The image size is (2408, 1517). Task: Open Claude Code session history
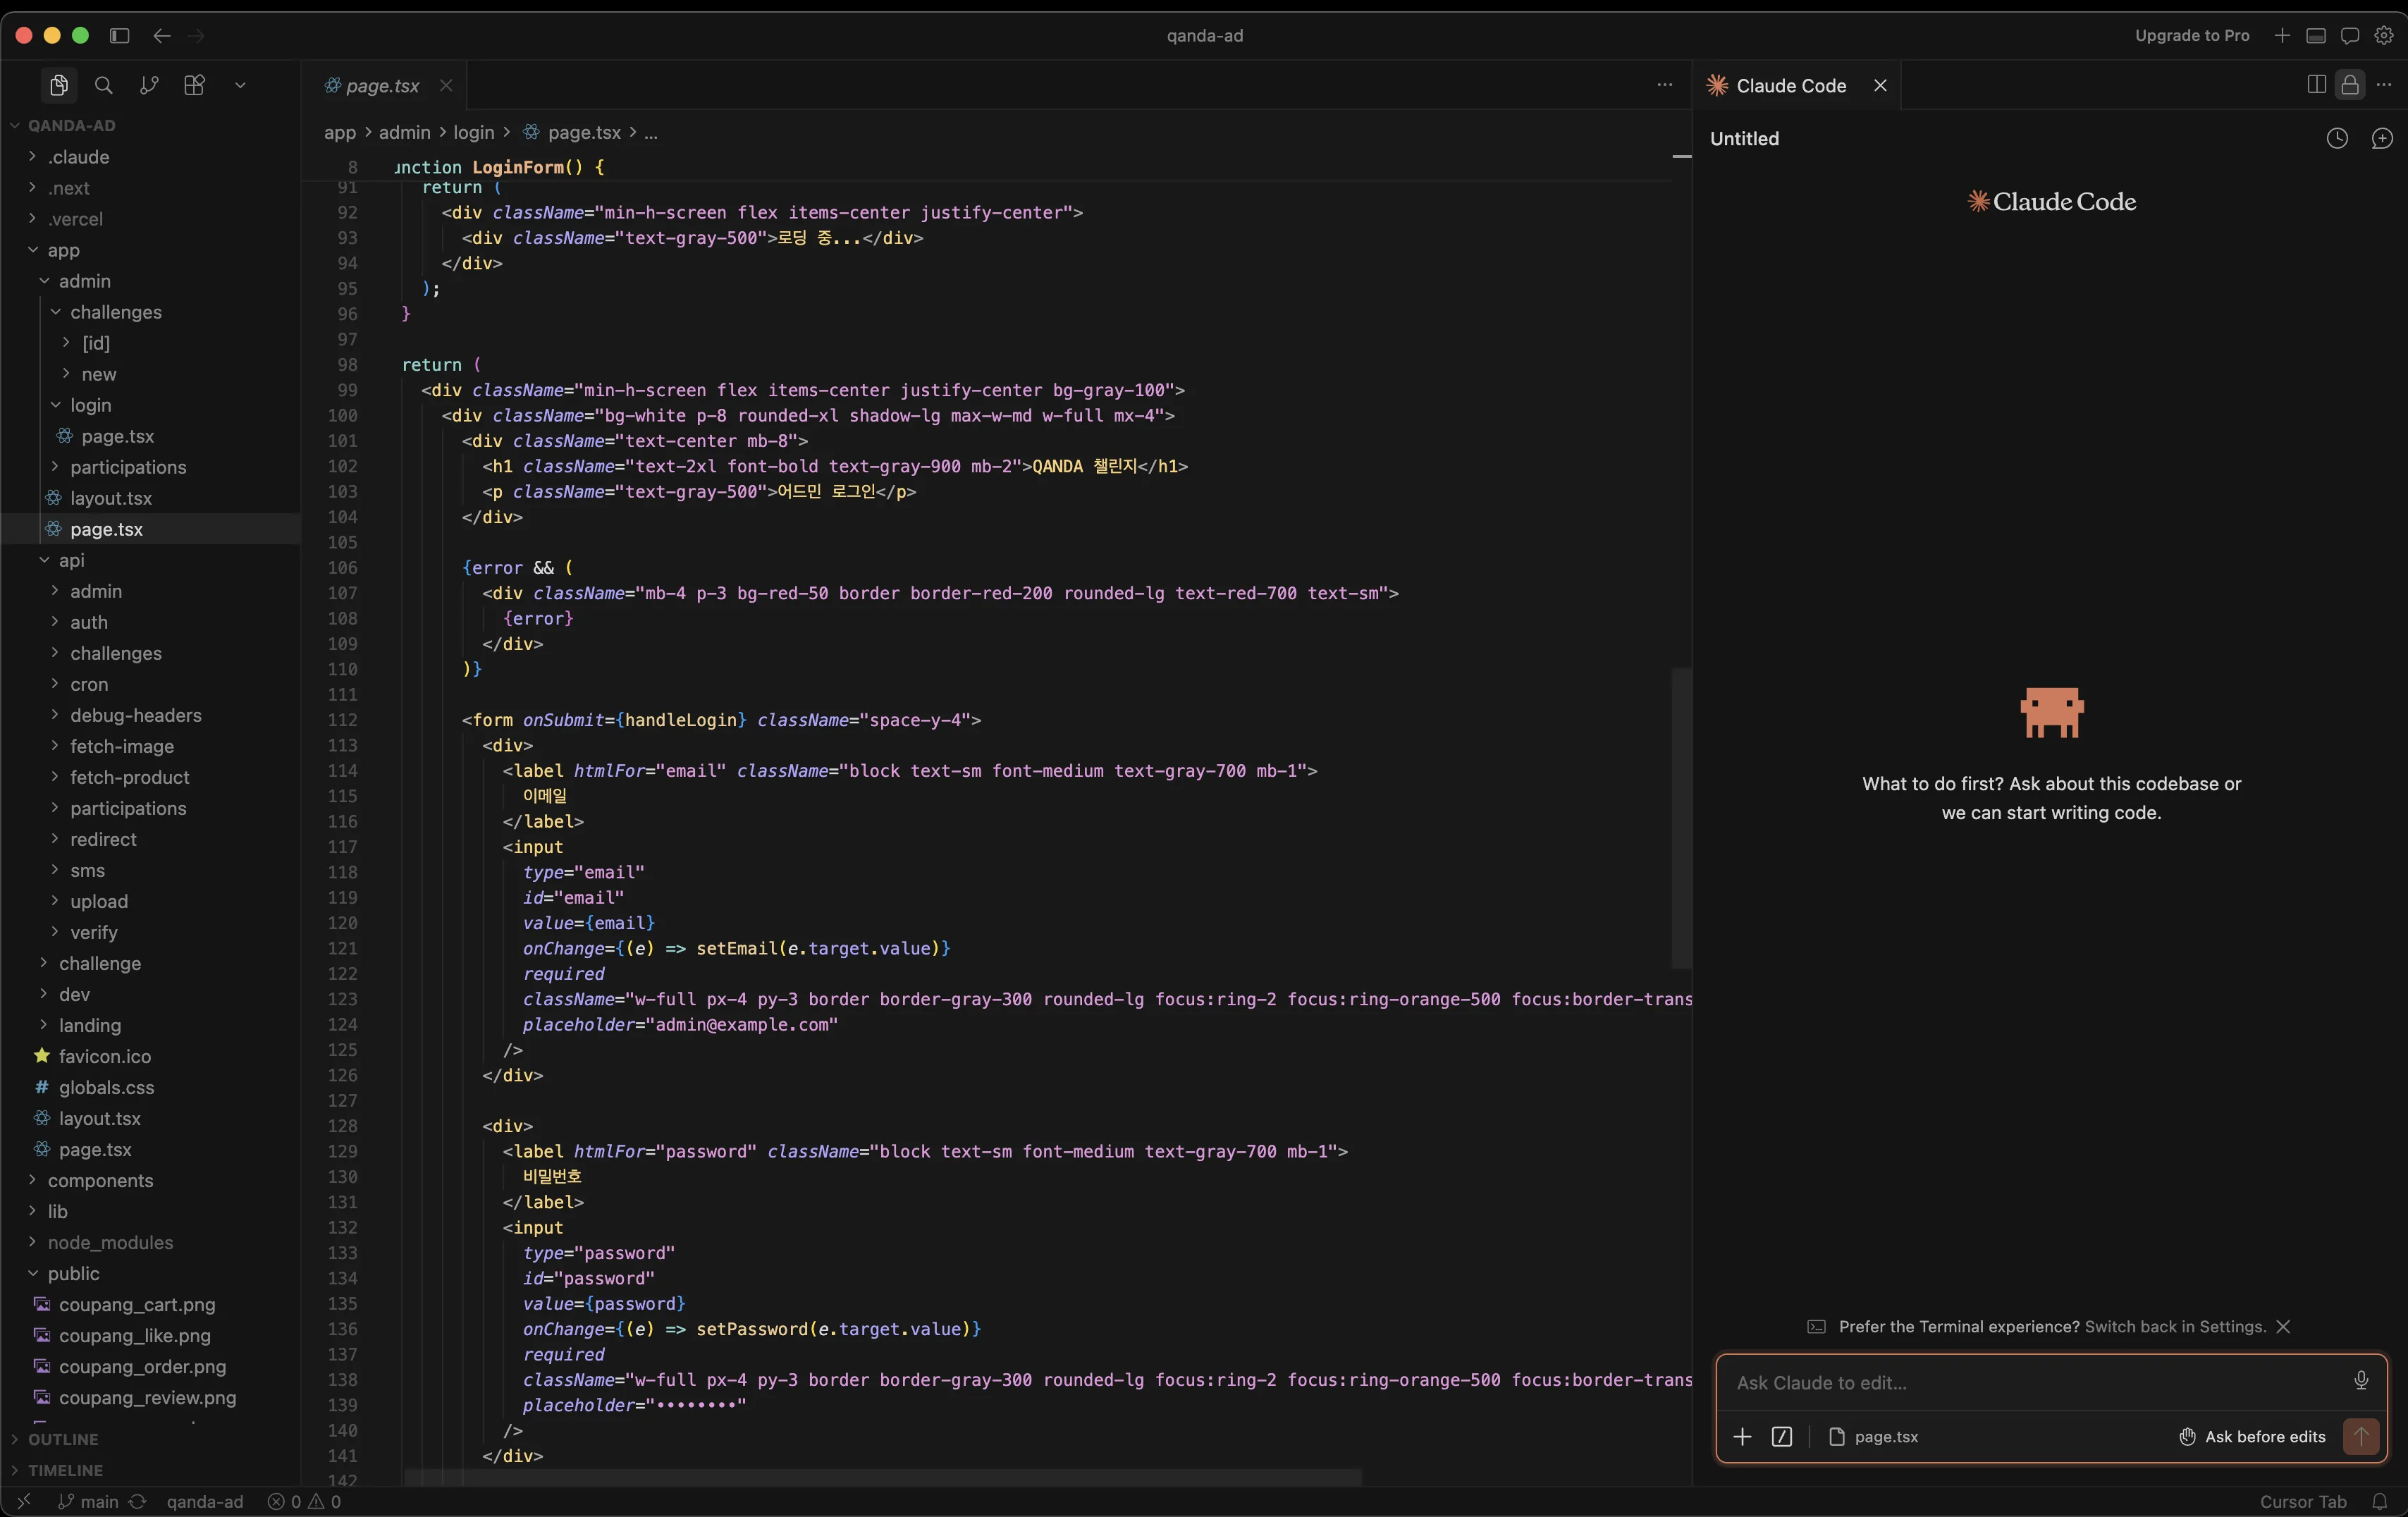click(x=2337, y=139)
